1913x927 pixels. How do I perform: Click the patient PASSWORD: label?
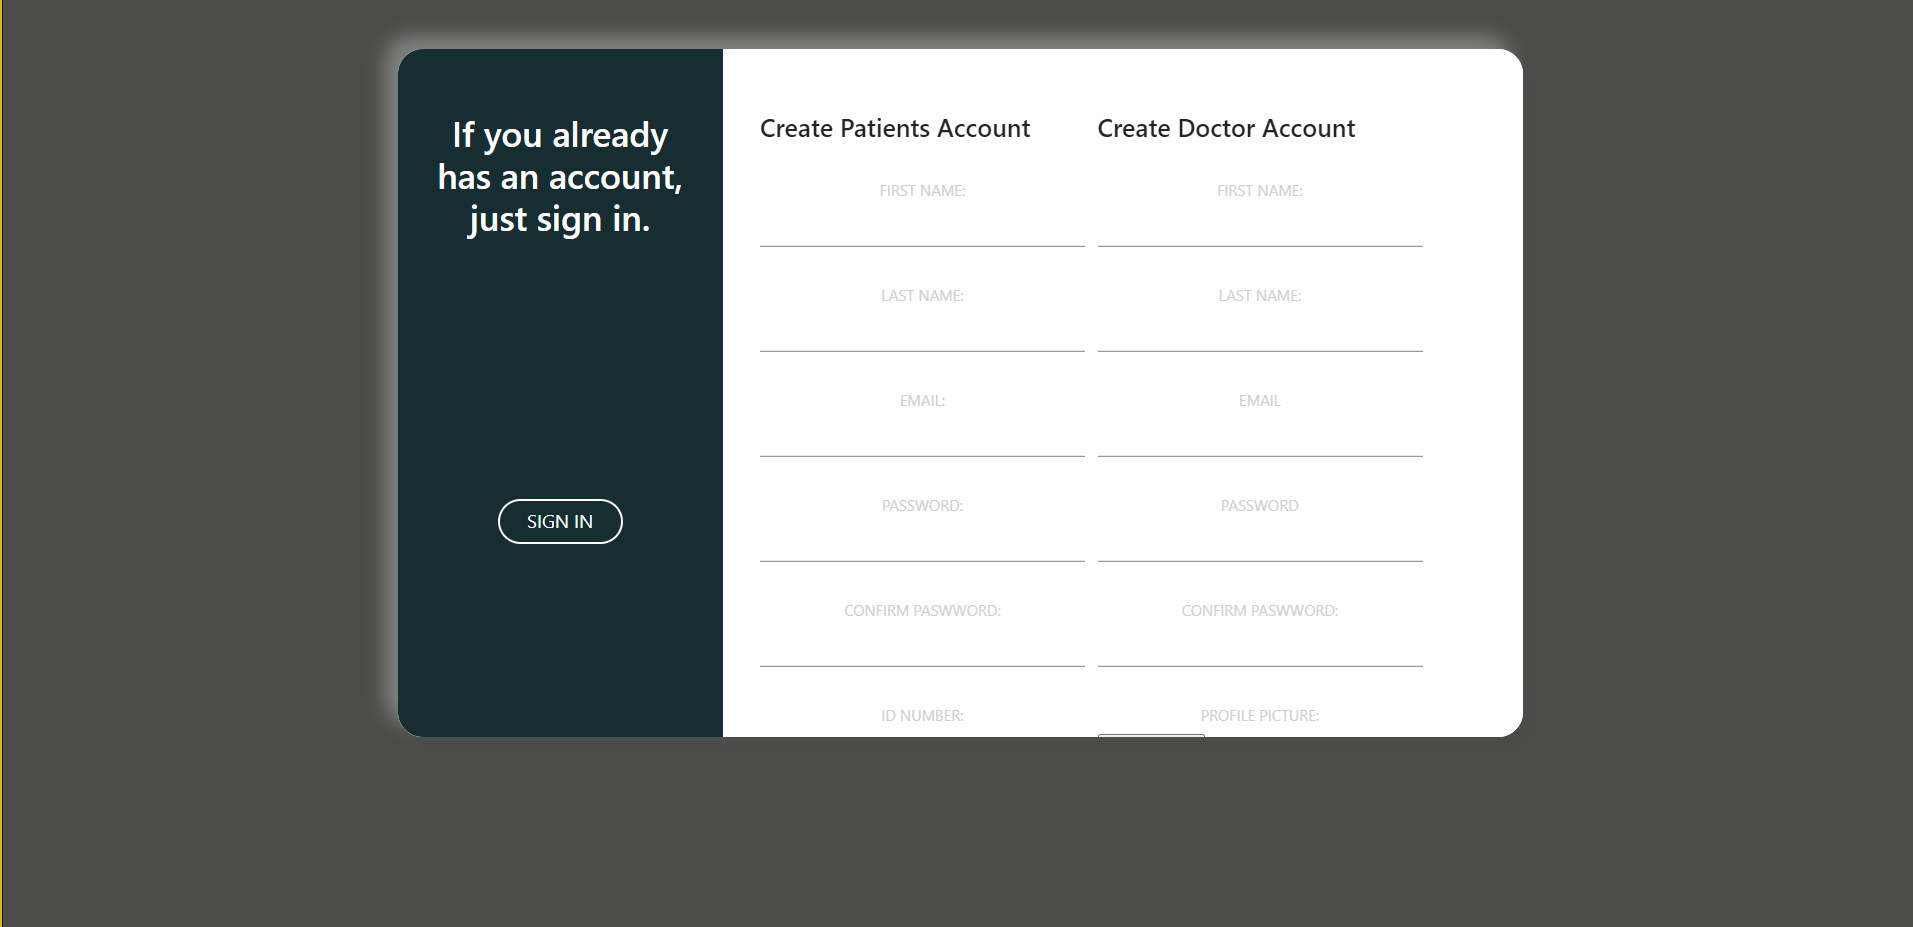922,506
